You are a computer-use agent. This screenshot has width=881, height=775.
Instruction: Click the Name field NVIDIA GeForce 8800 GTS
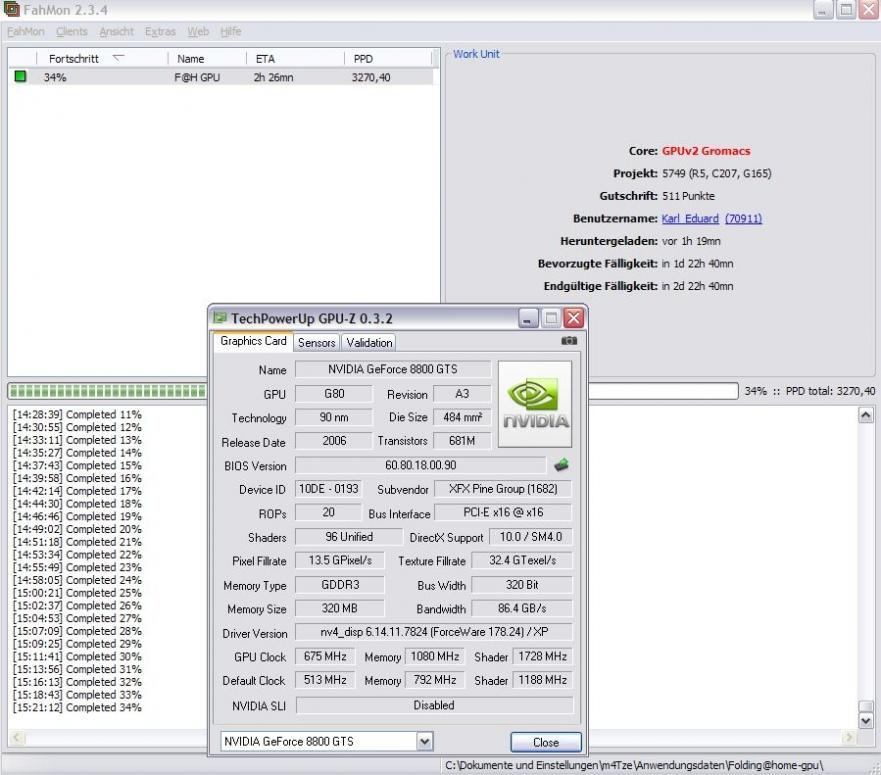tap(393, 369)
